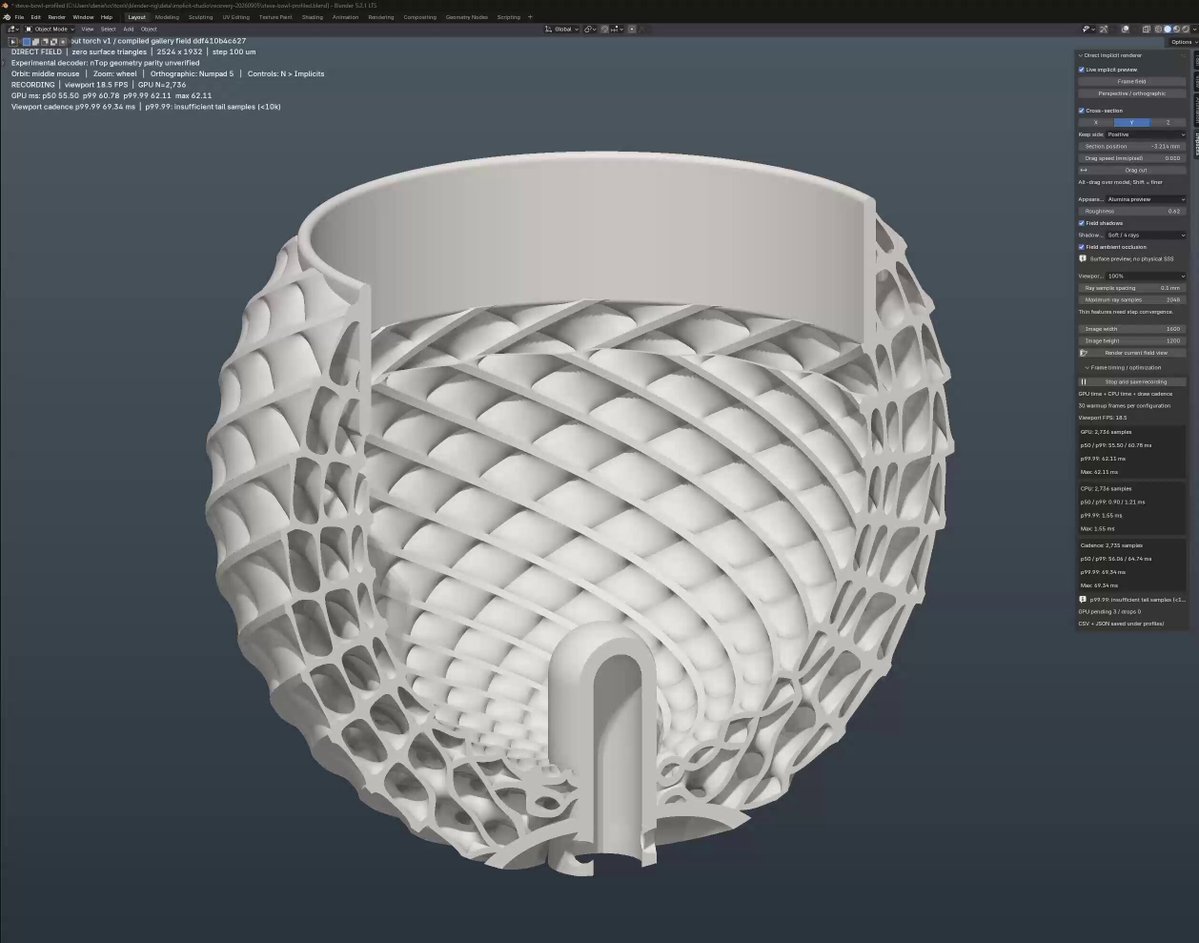Viewport: 1199px width, 943px height.
Task: Click the pause icon on Stop and save recording
Action: point(1084,382)
